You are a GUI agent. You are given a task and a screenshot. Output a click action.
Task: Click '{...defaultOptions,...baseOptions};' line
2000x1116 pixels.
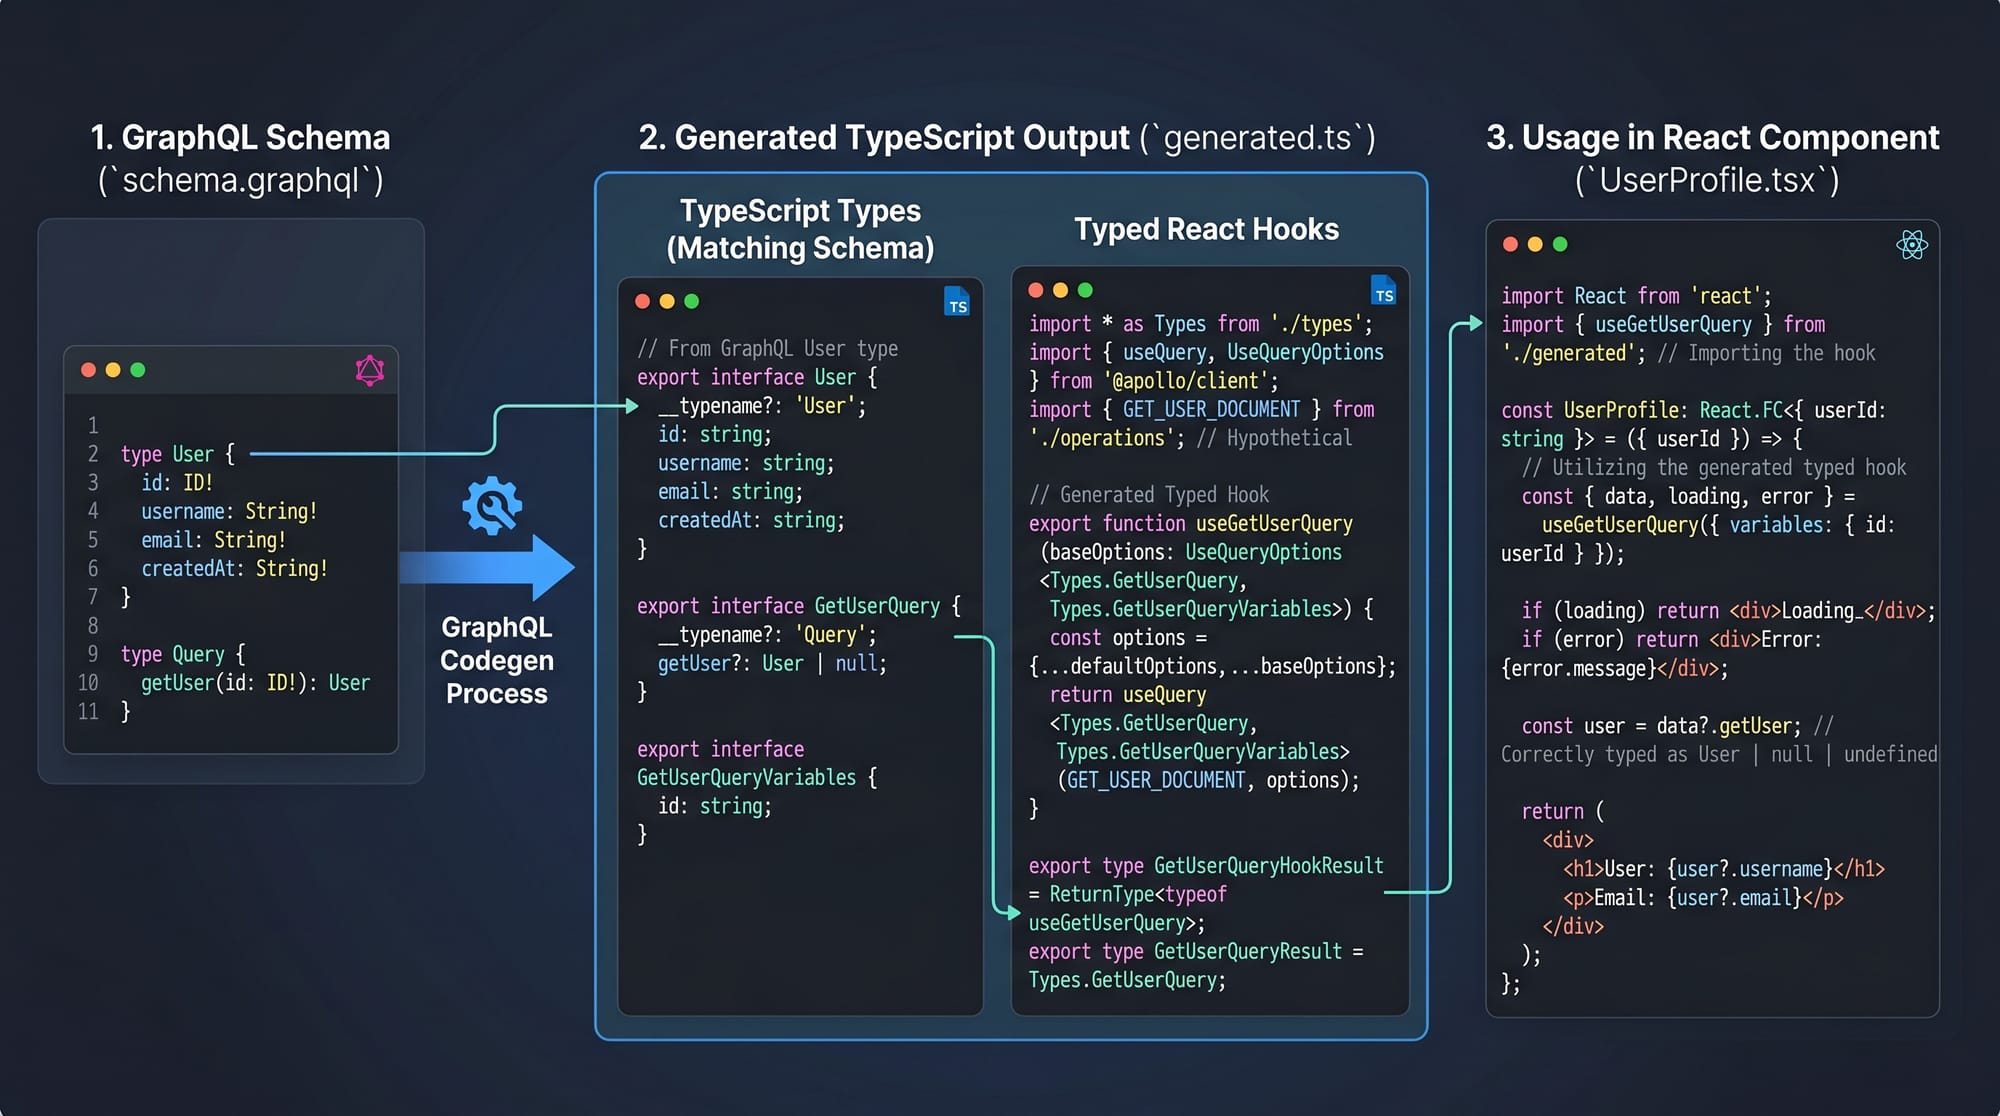[x=1212, y=667]
